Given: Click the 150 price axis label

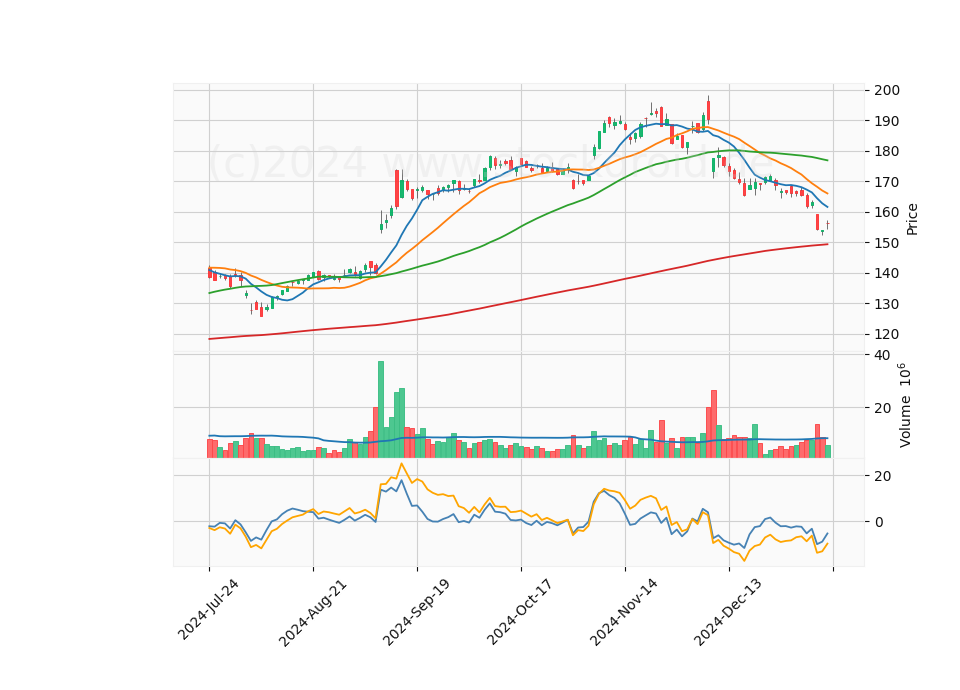Looking at the screenshot, I should 888,243.
